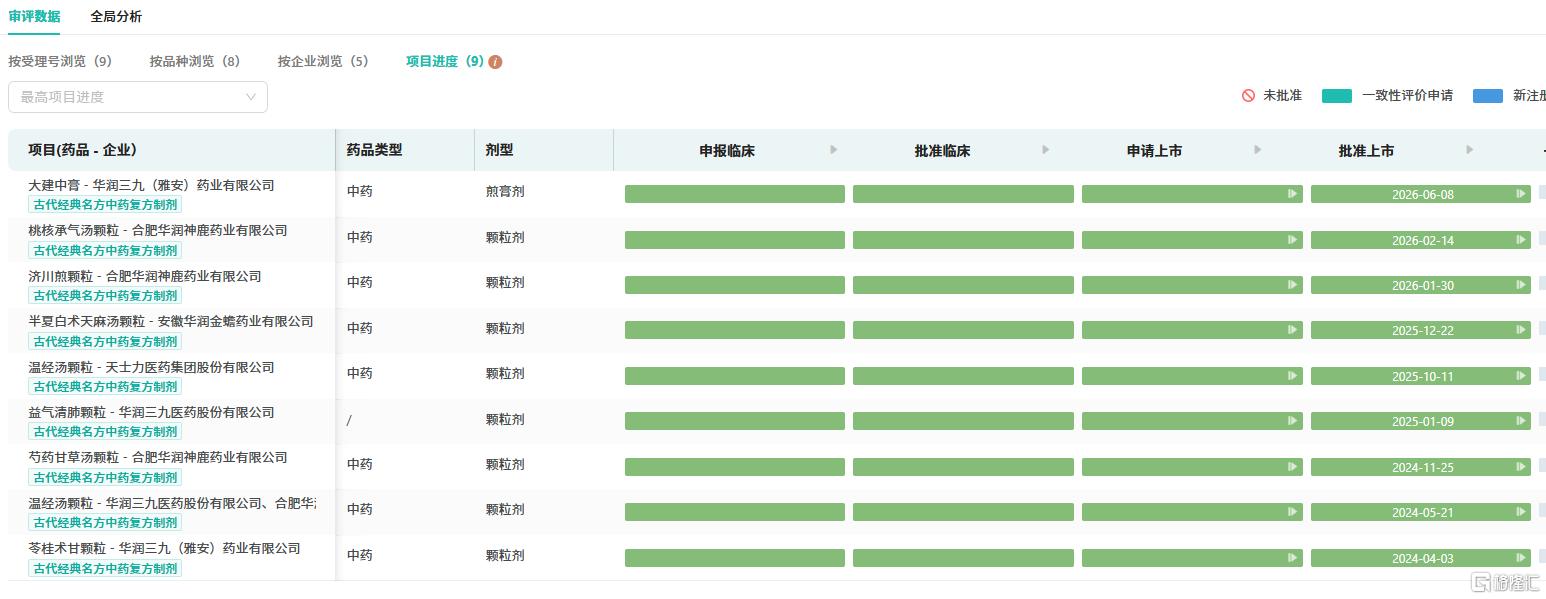Click play icon on the 2024-04-03 bar
1546x599 pixels.
(x=1521, y=558)
